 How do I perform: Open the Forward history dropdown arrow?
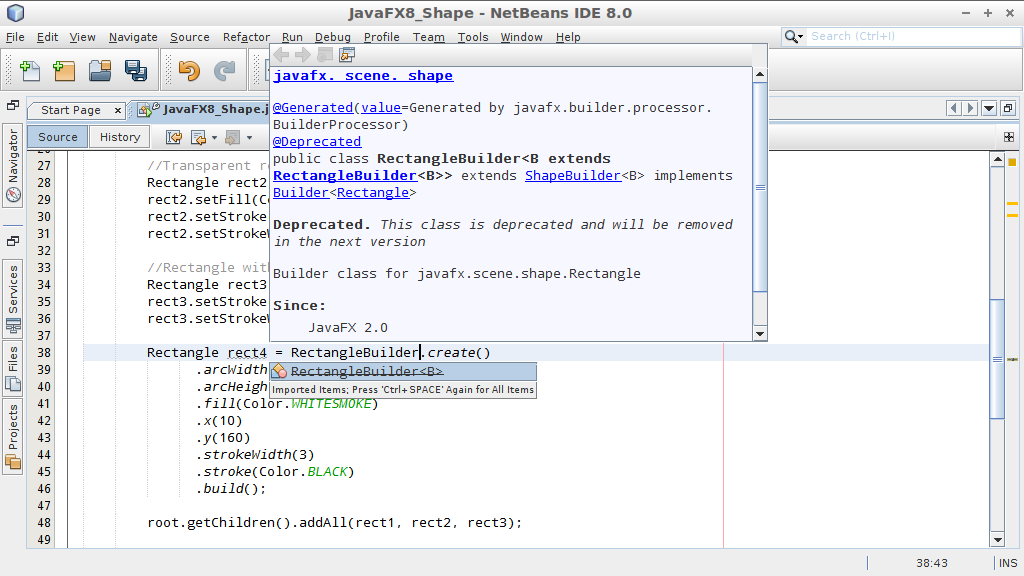click(249, 138)
